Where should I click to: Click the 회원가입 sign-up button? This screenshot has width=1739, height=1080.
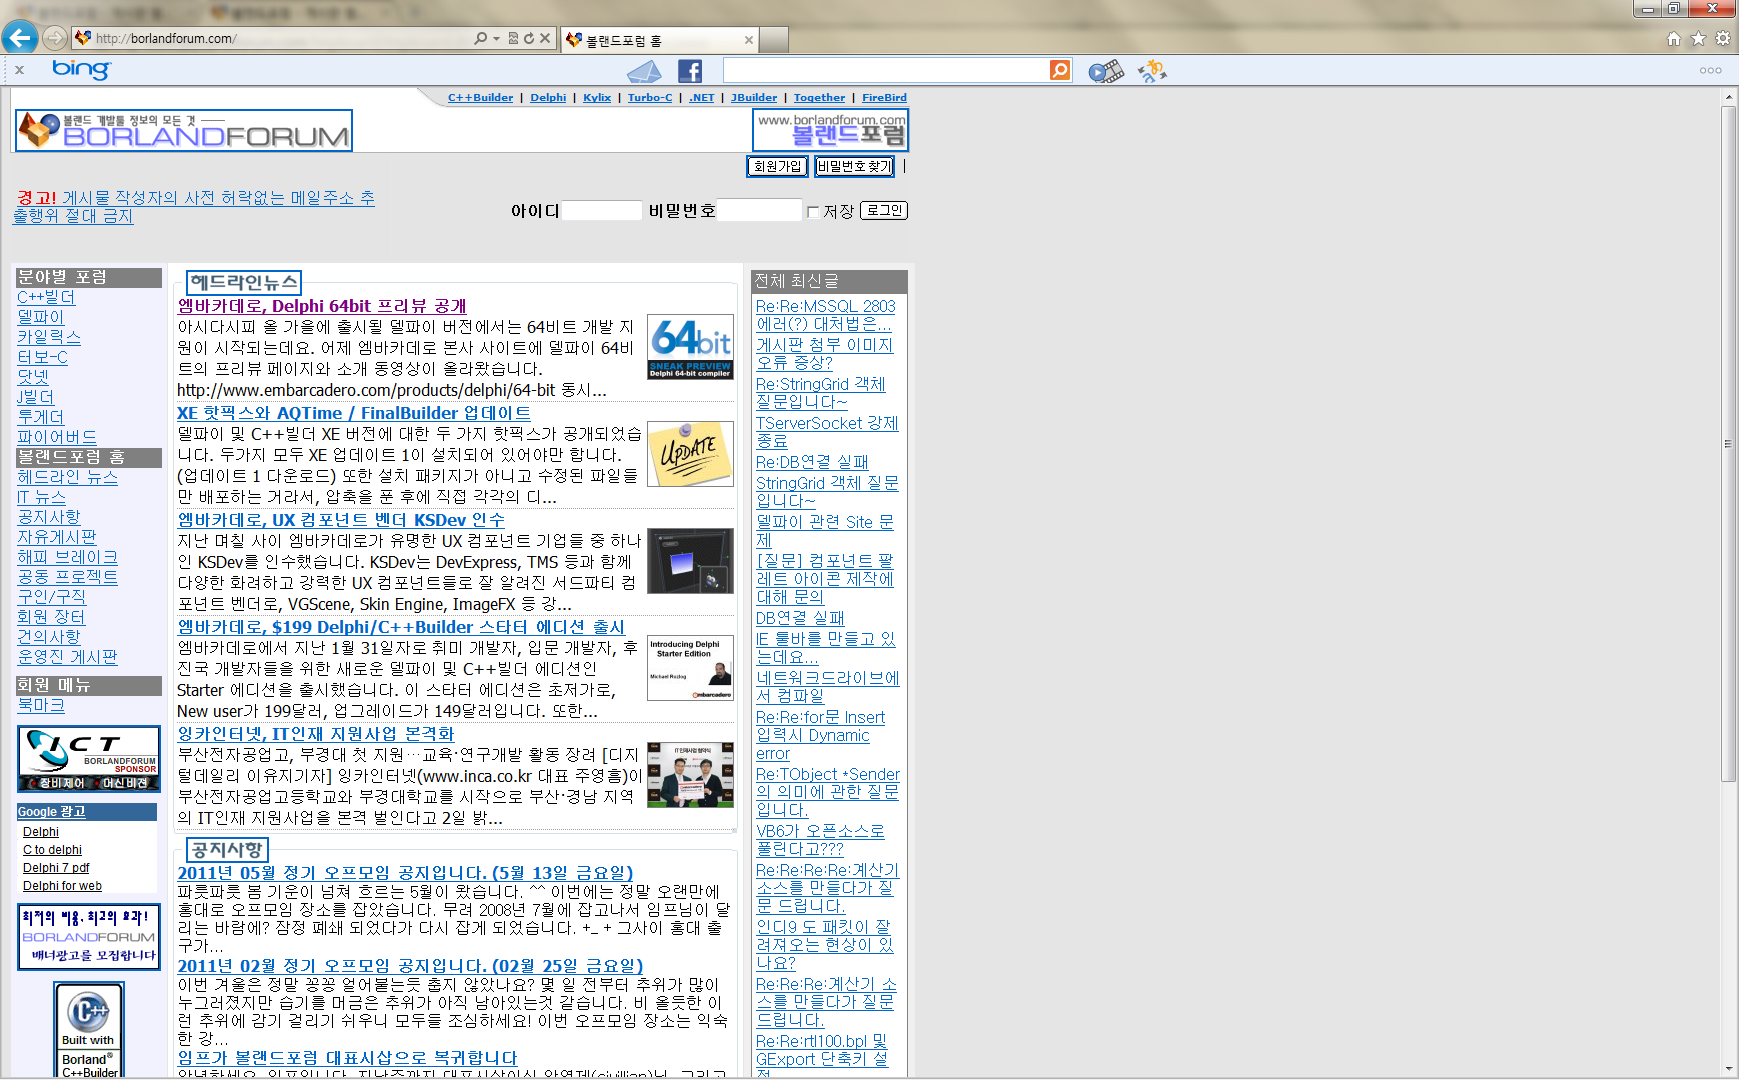pos(777,166)
